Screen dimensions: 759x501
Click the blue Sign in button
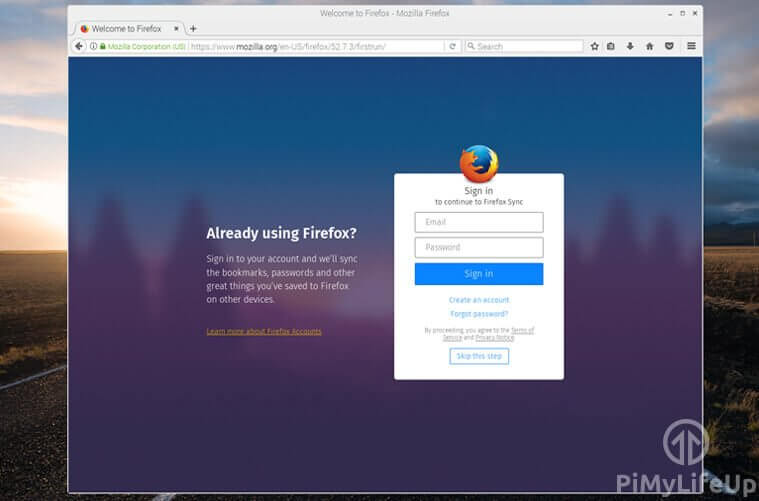tap(479, 274)
